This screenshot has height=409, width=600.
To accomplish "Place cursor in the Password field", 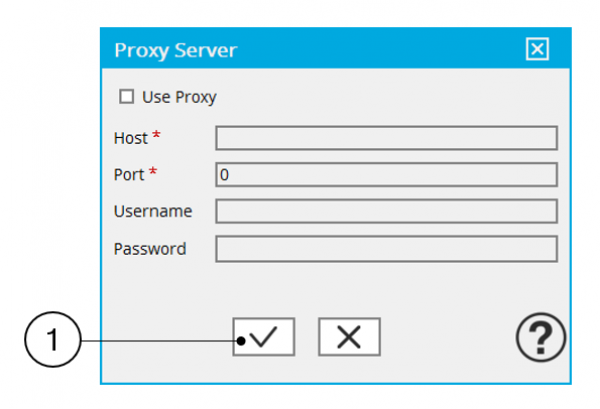I will point(386,248).
